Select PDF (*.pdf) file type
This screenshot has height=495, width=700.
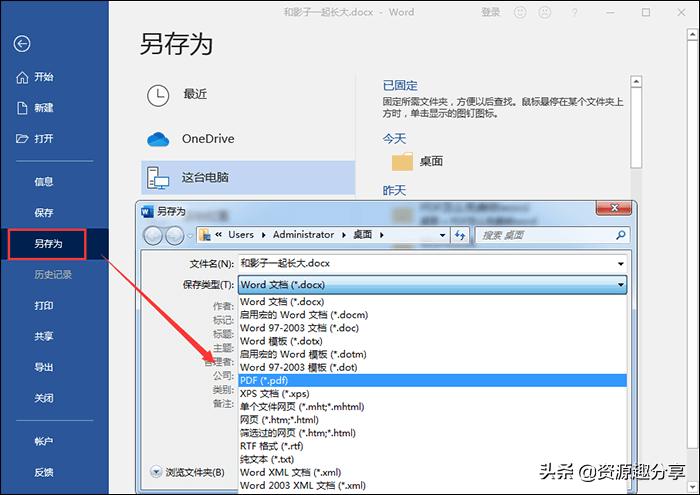pyautogui.click(x=432, y=380)
